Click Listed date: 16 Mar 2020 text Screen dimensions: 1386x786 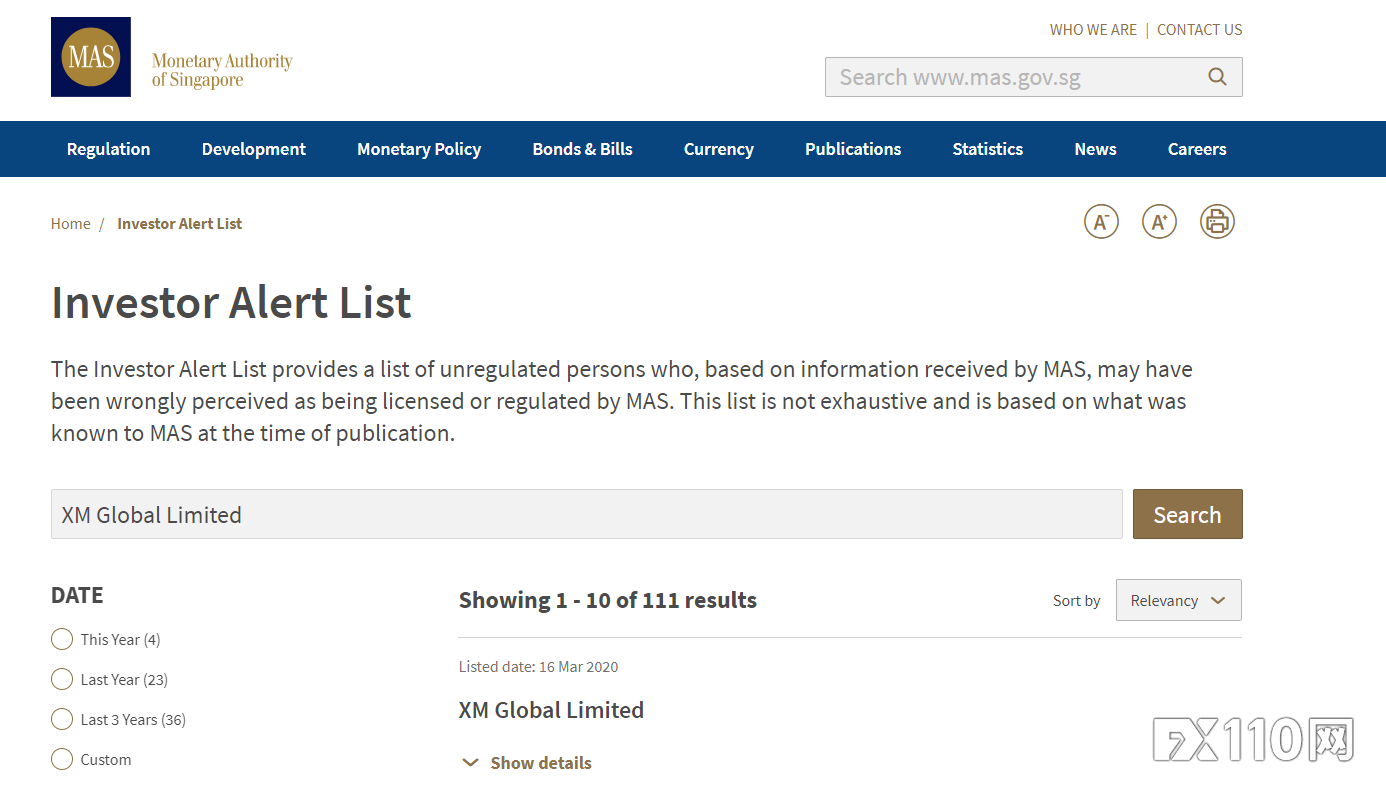538,667
